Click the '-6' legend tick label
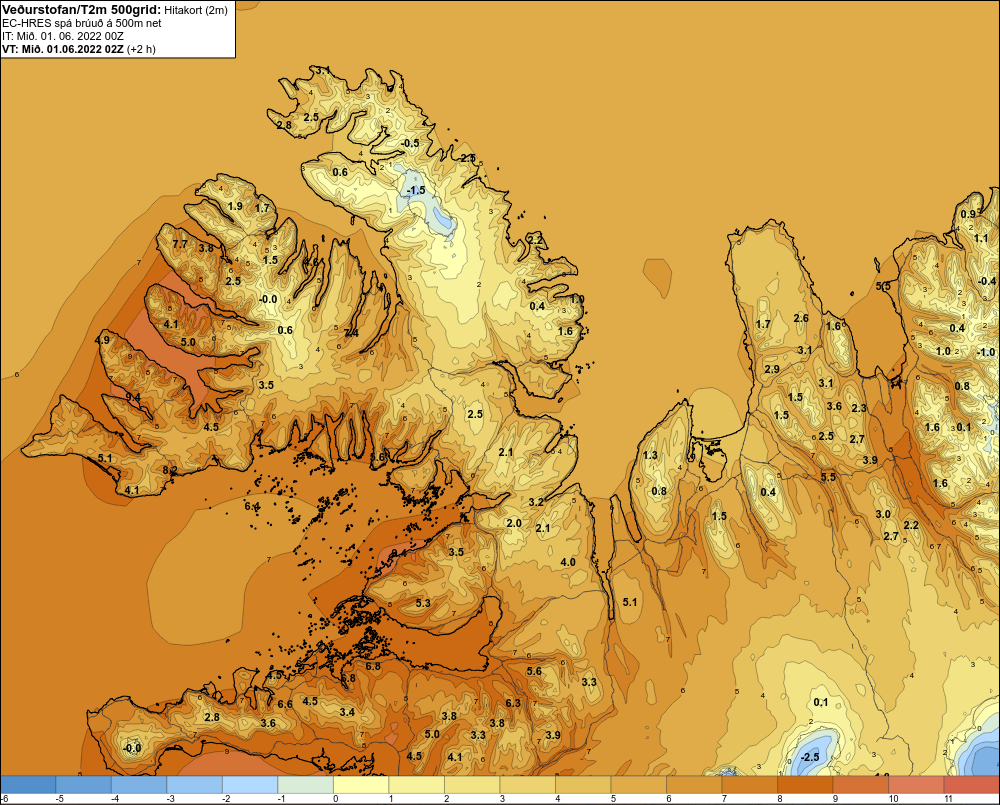Screen dimensions: 1000x805 pos(4,799)
